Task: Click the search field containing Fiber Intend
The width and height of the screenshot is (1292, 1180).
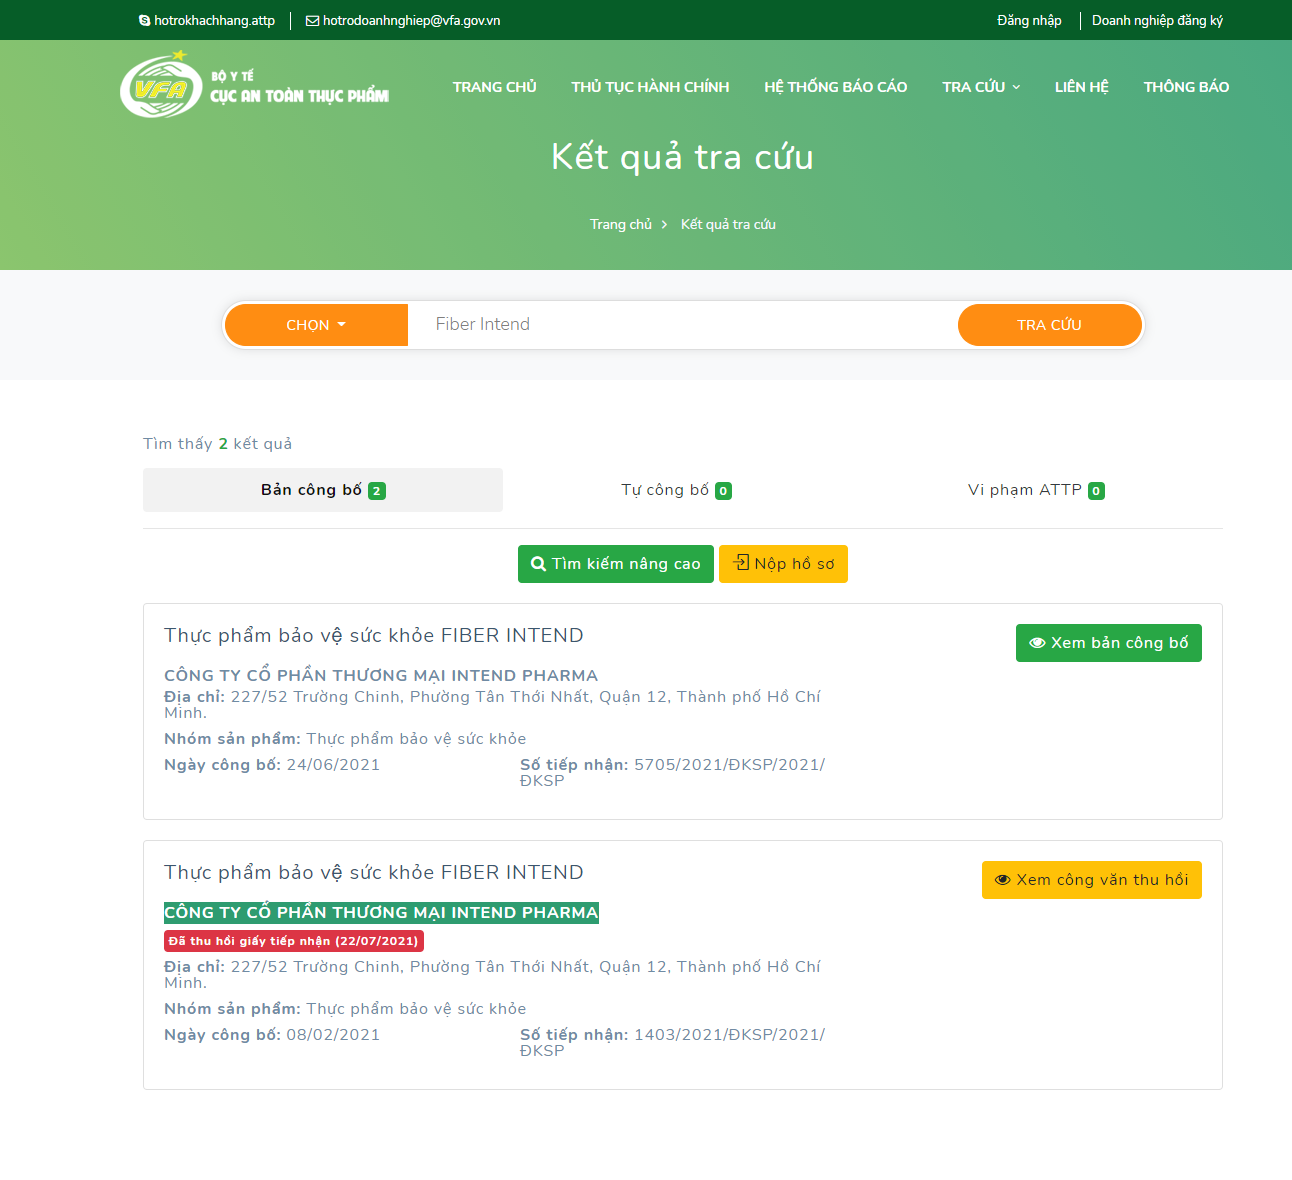Action: click(683, 325)
